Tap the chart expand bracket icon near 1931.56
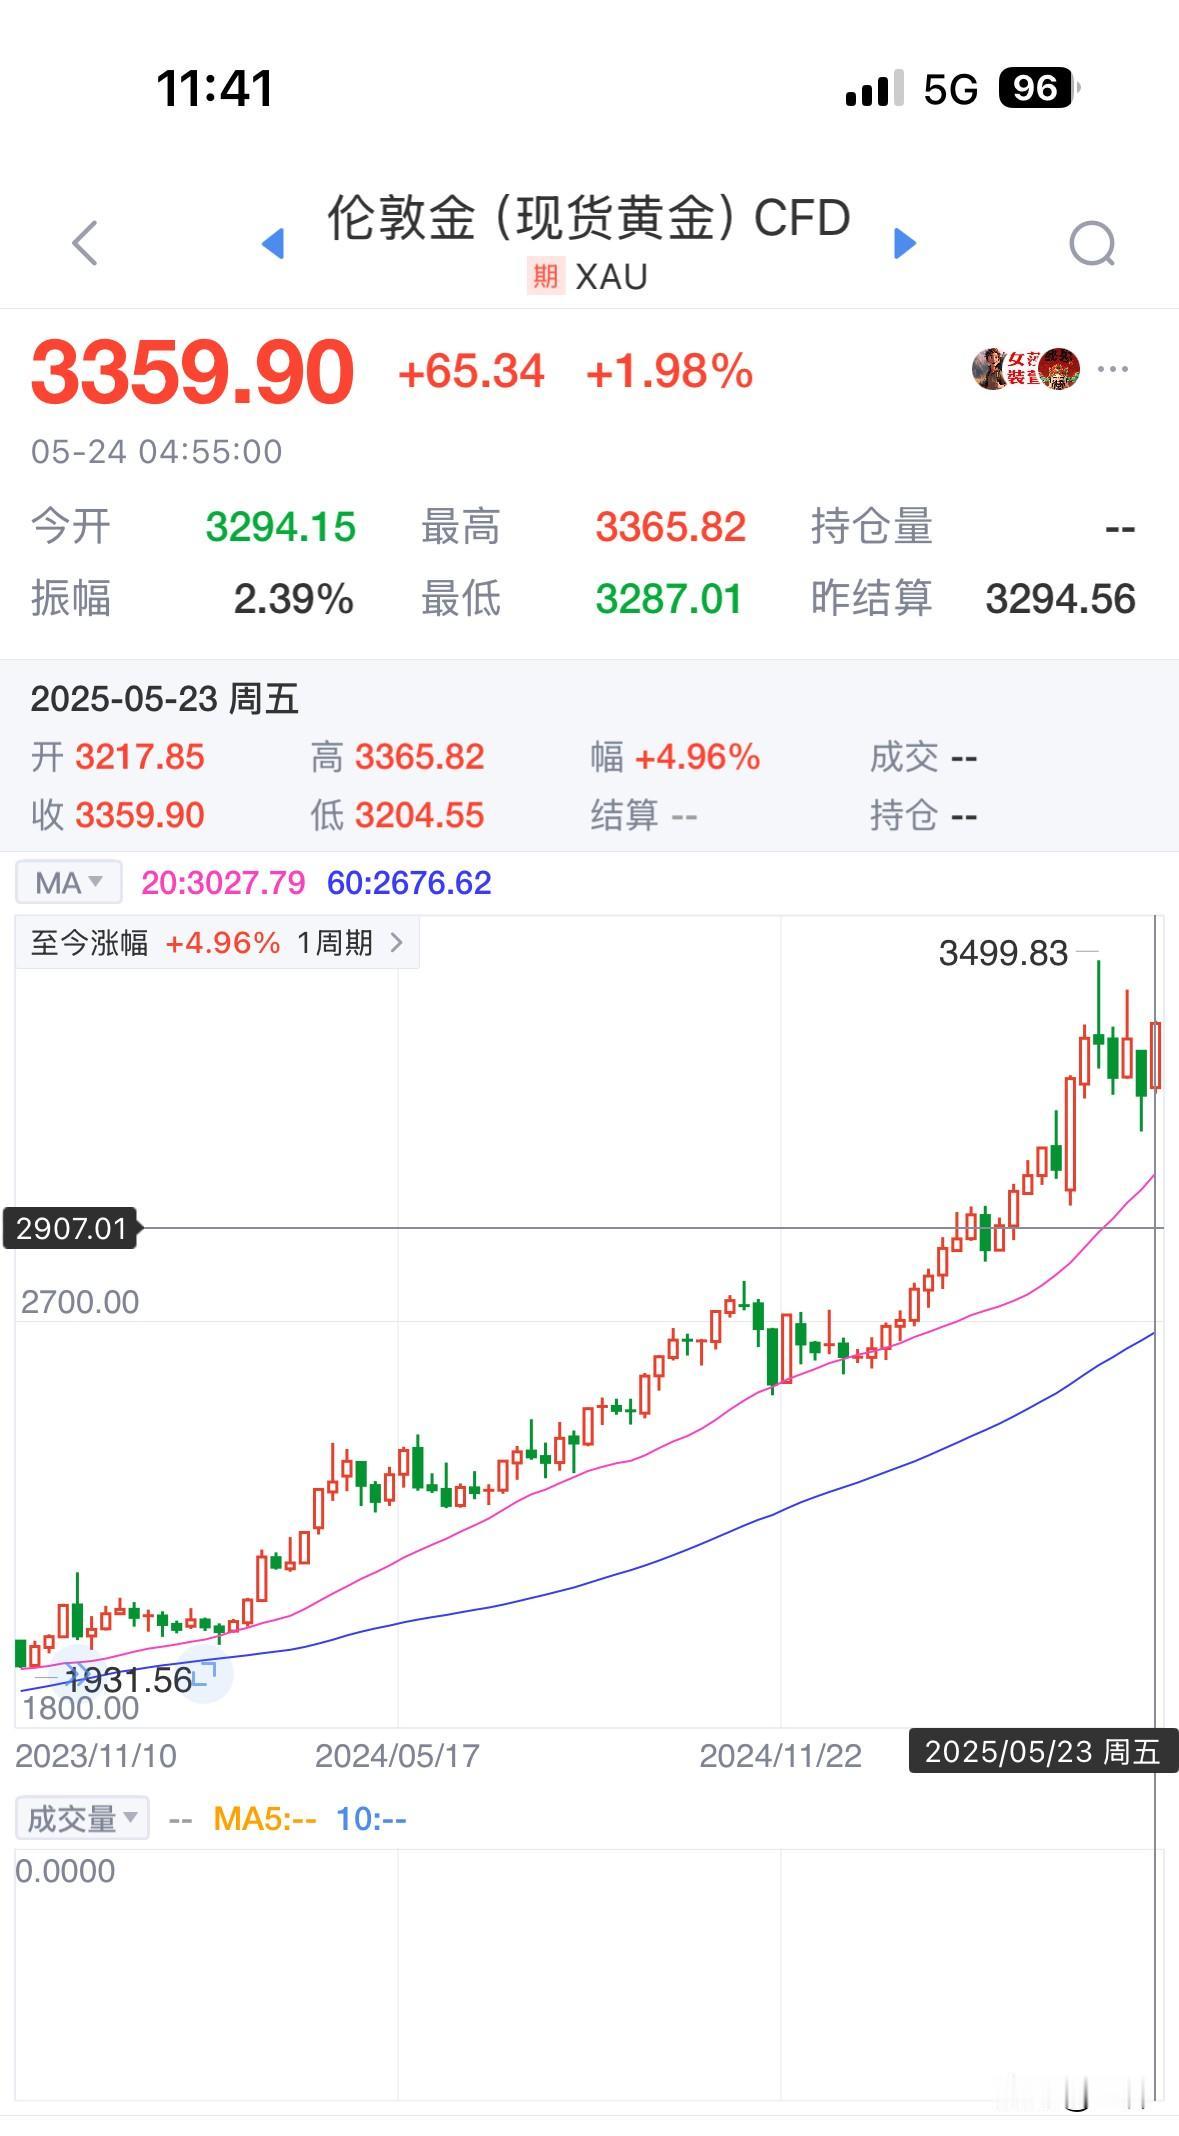 (204, 1674)
